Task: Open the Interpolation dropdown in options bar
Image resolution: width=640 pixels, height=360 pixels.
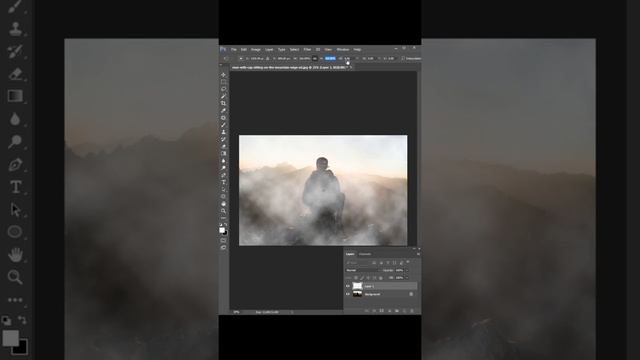Action: [x=413, y=58]
